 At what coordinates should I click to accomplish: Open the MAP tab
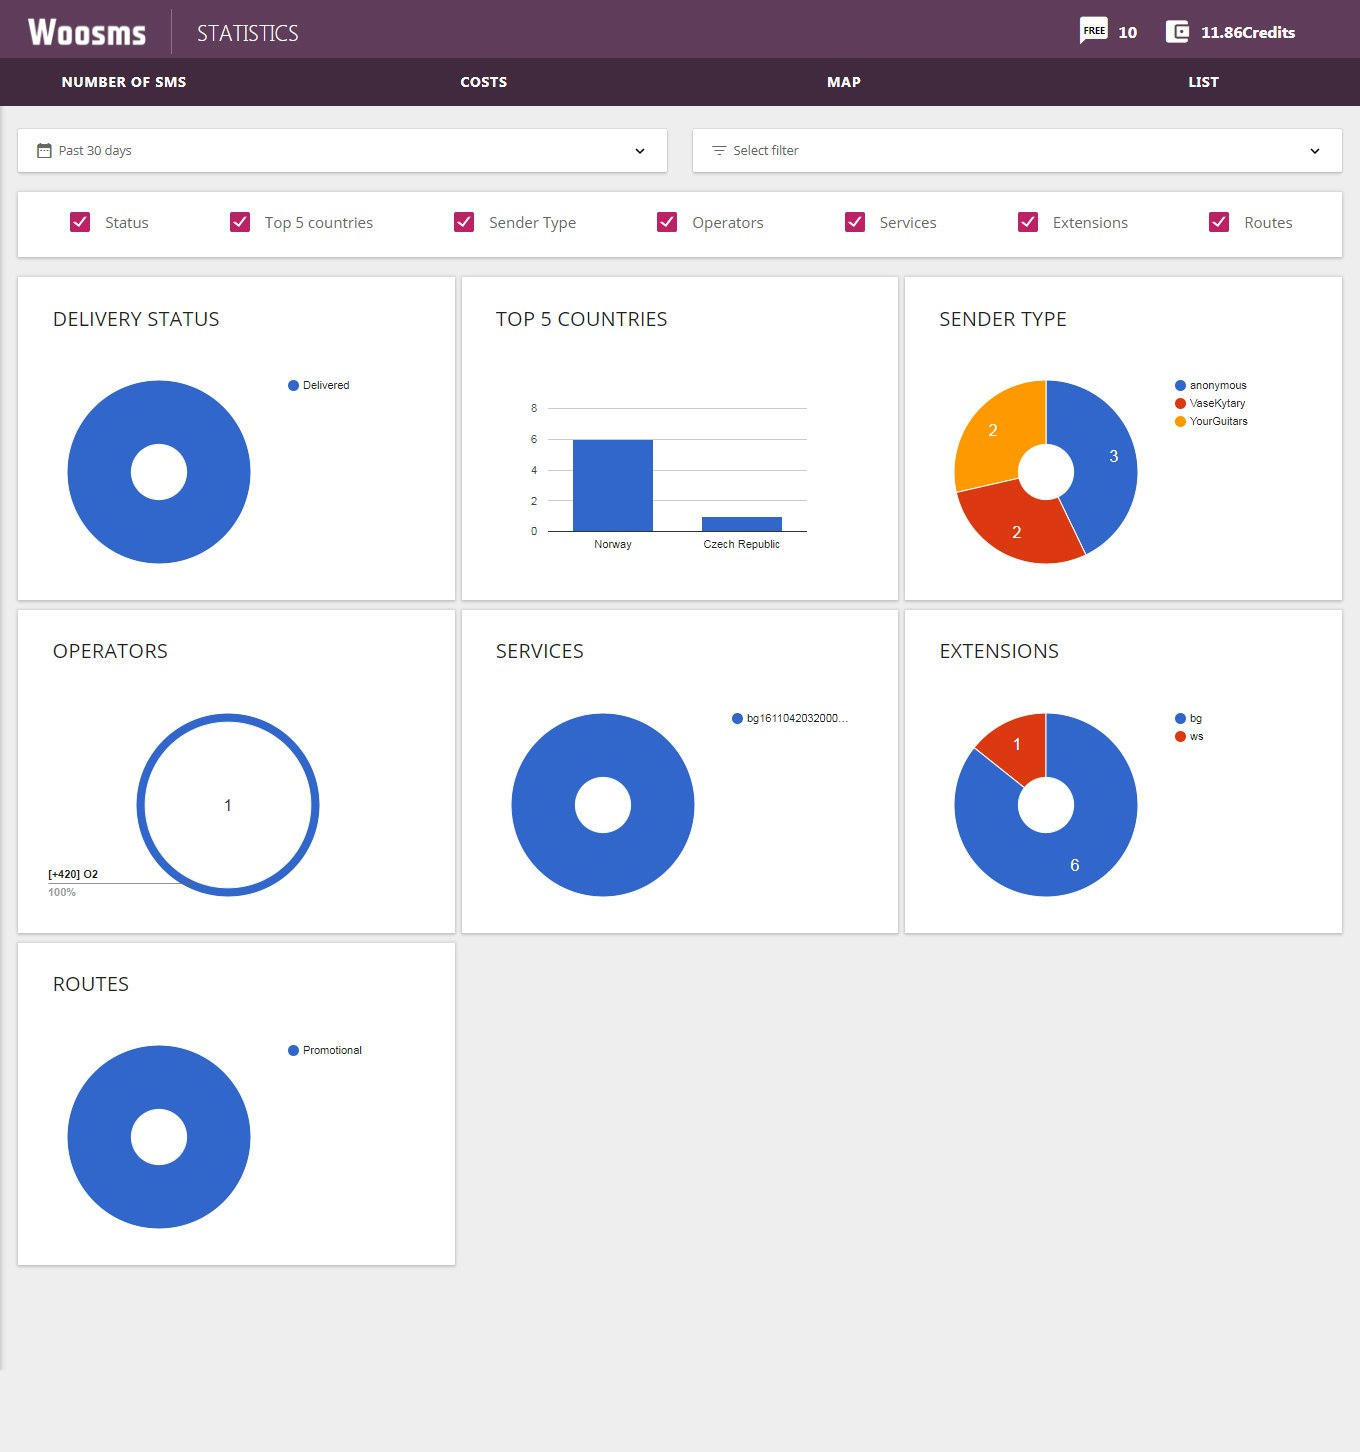tap(843, 82)
